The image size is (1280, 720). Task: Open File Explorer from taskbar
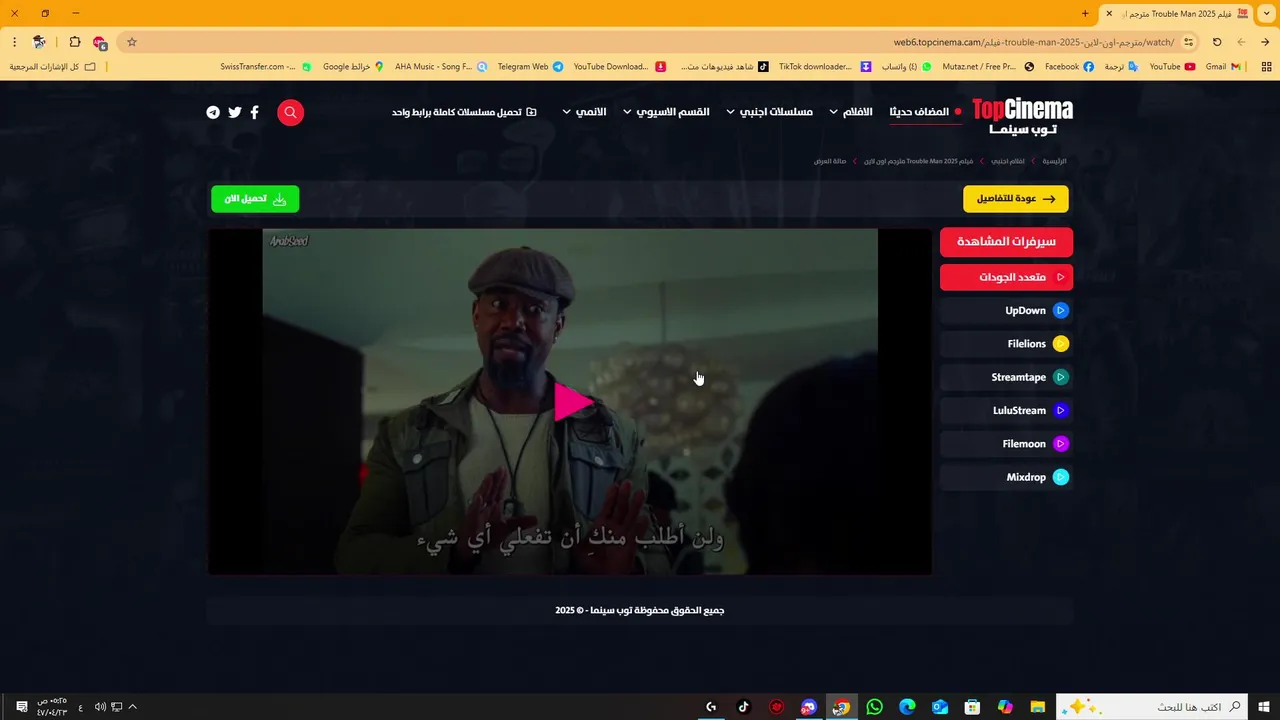(x=1037, y=707)
